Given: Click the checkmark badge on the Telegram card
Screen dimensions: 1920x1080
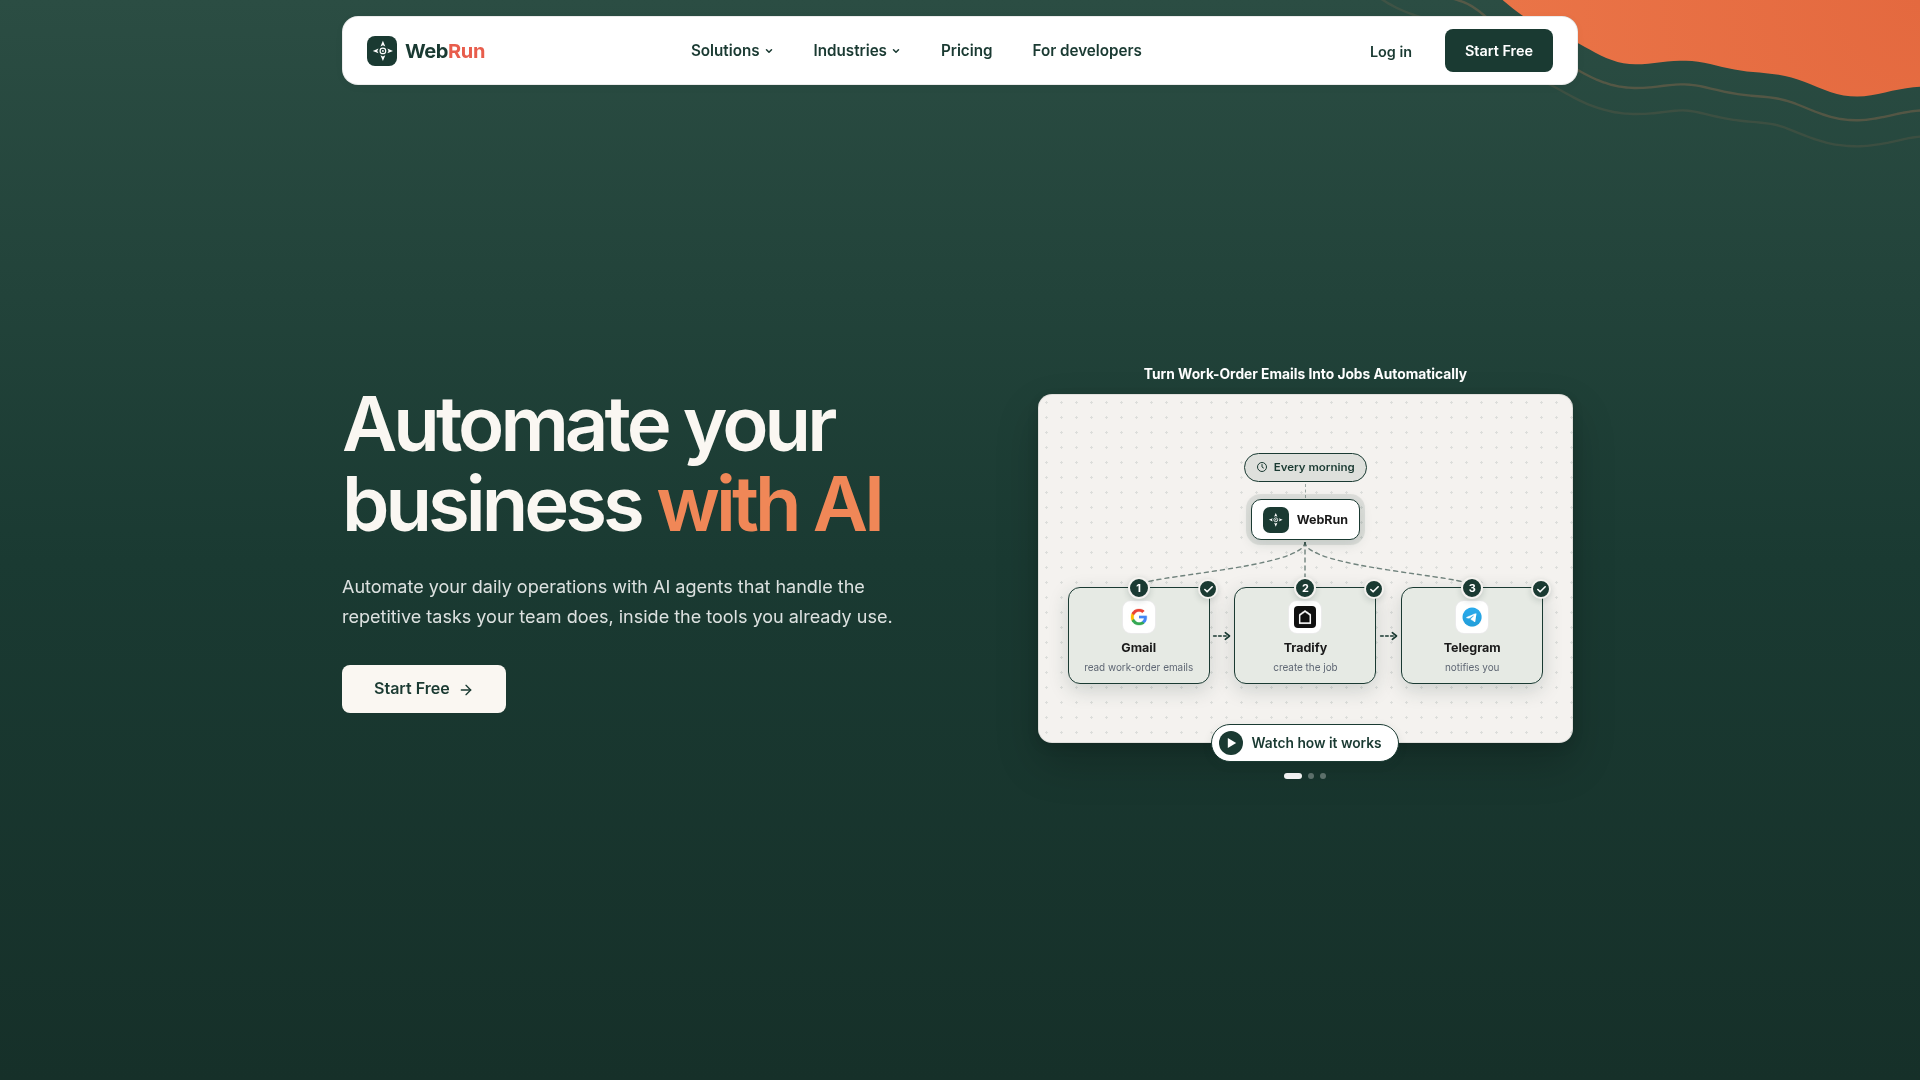Looking at the screenshot, I should pyautogui.click(x=1541, y=589).
